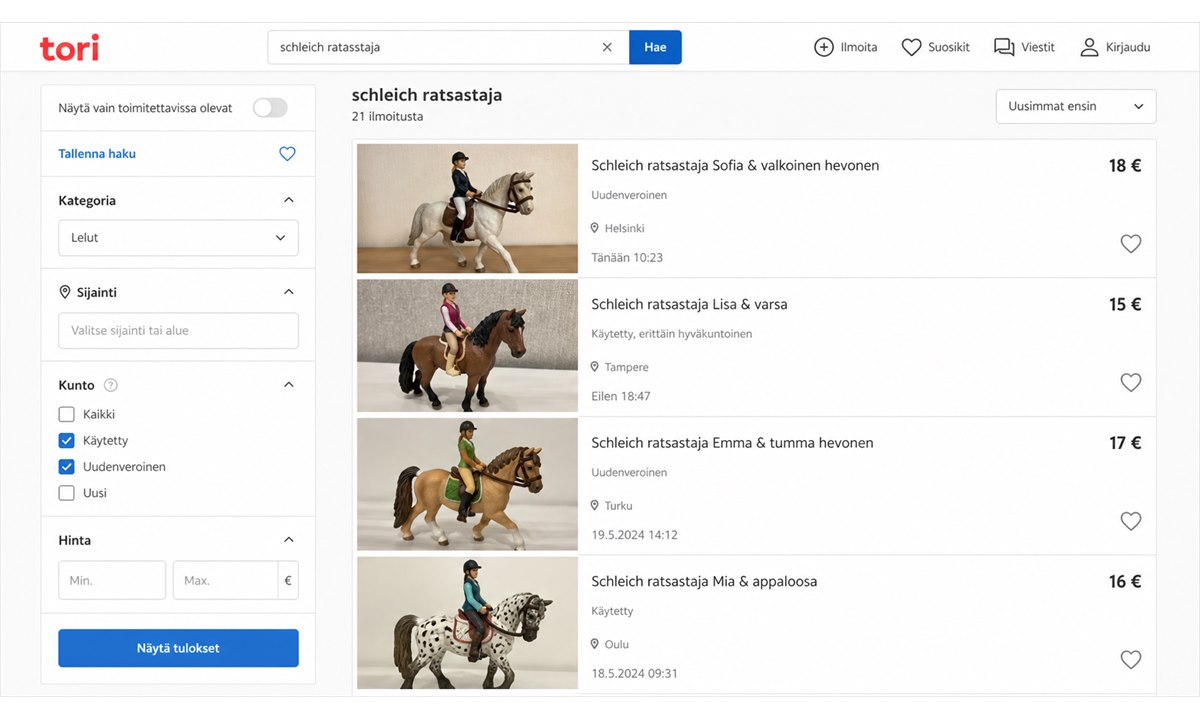Open listing Schleich ratsastaja Emma & tumma hevonen
Image resolution: width=1200 pixels, height=720 pixels.
(x=732, y=443)
